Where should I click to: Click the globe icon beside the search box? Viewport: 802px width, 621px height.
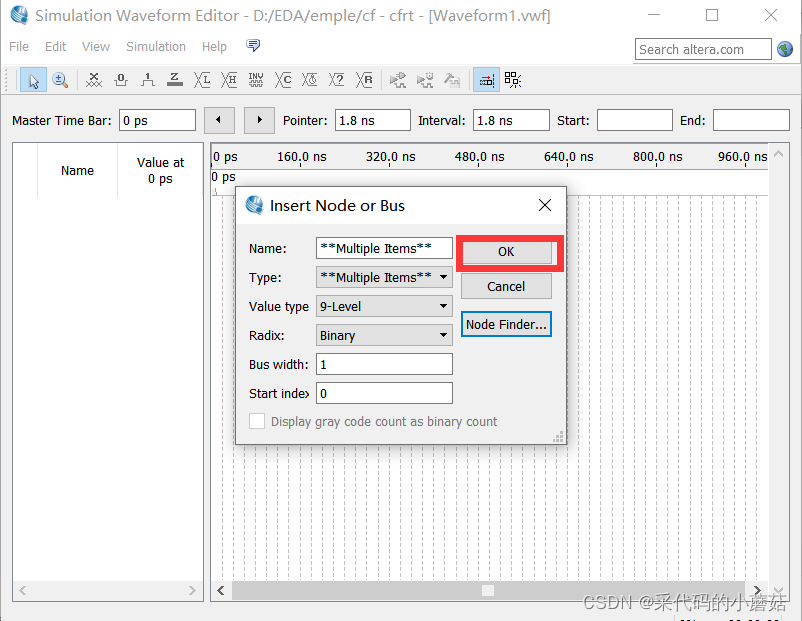pyautogui.click(x=785, y=49)
